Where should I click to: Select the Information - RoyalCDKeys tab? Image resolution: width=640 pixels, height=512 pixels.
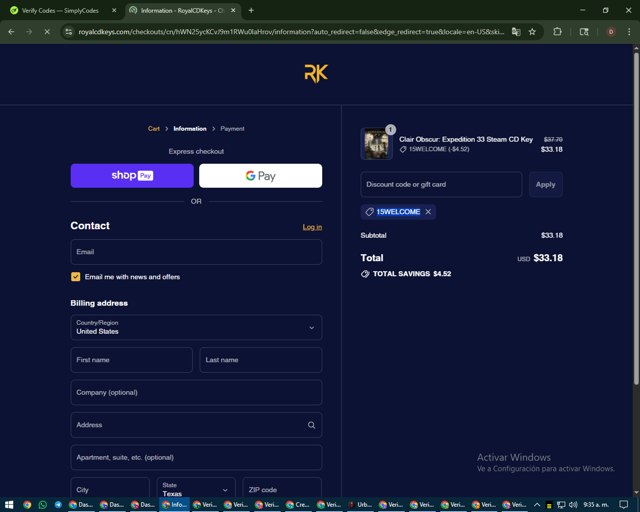click(x=182, y=10)
